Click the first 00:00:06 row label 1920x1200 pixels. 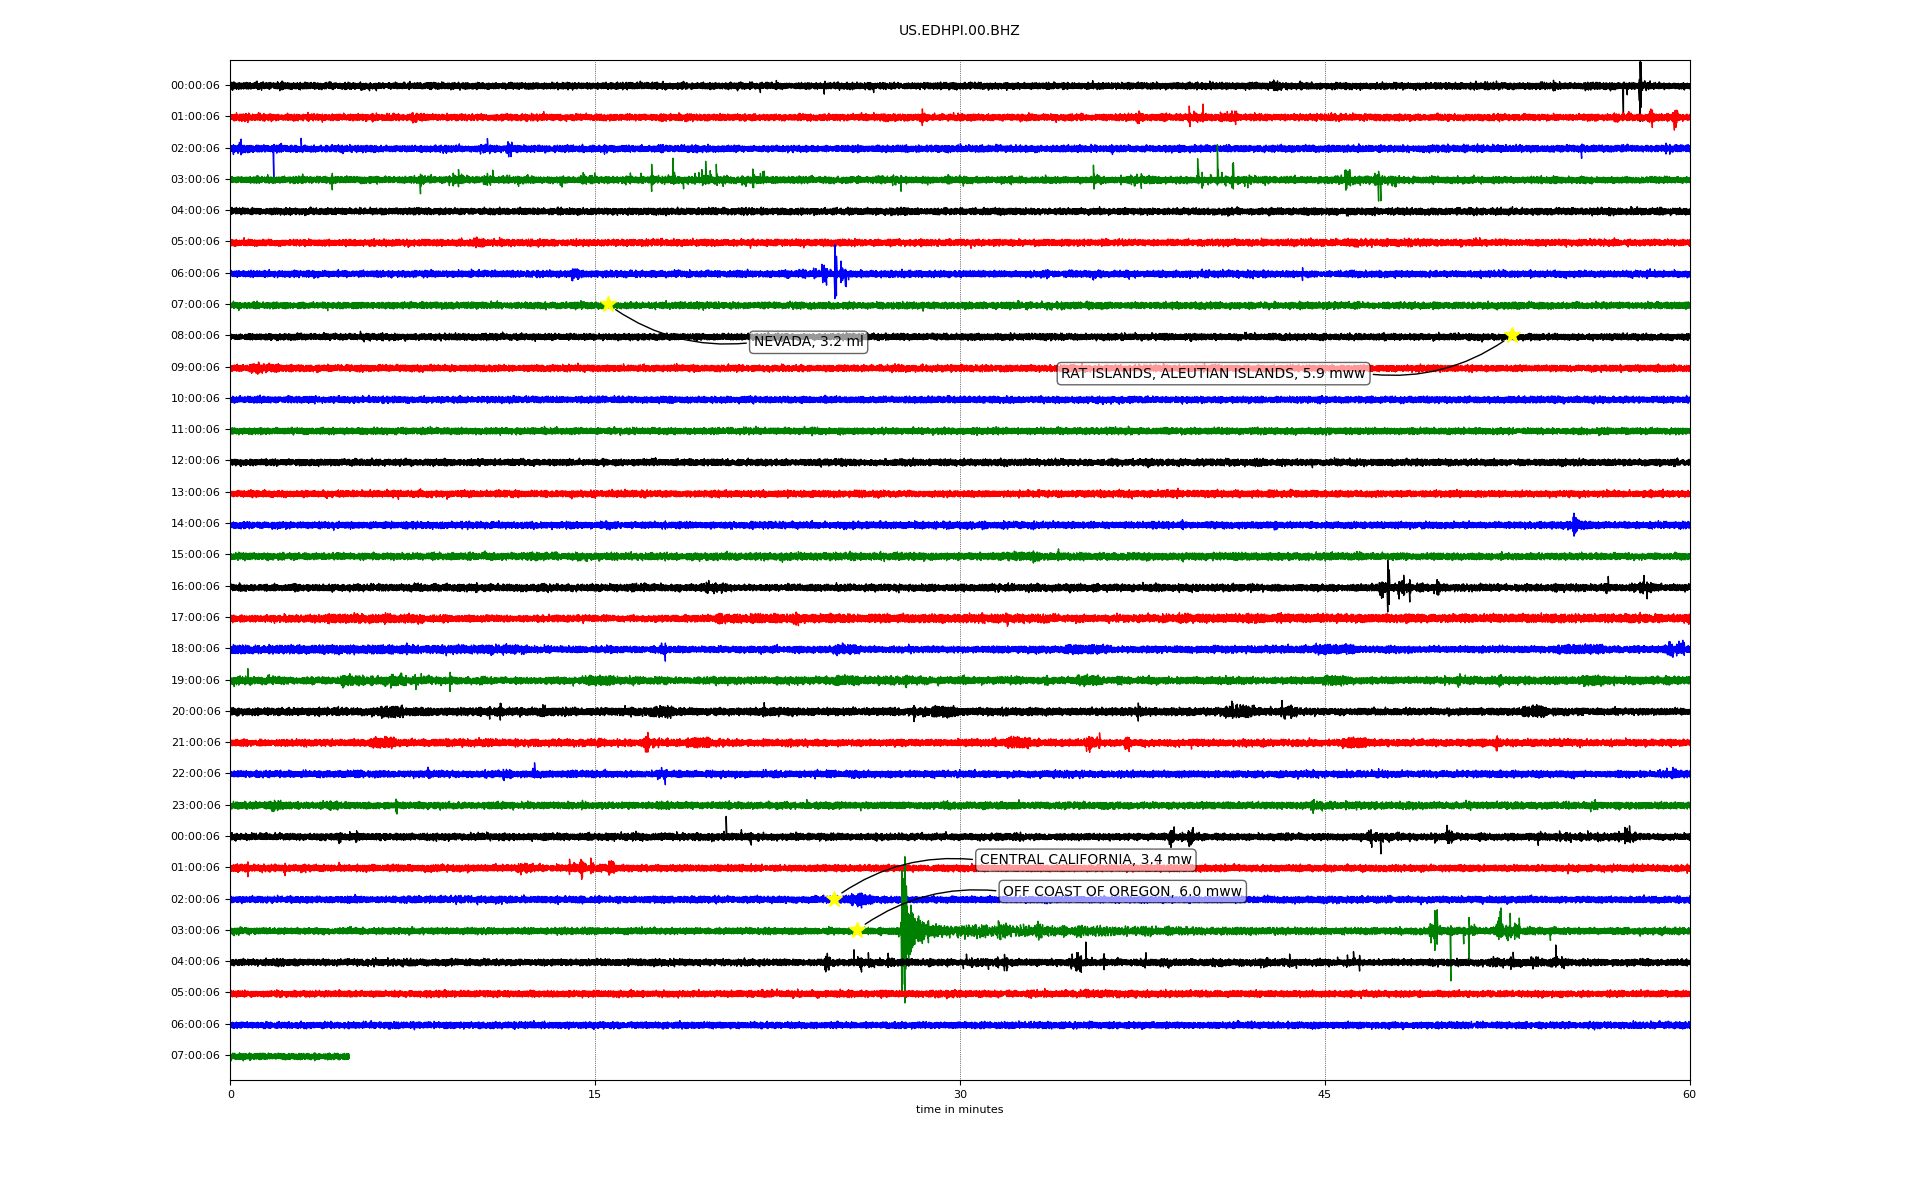pyautogui.click(x=195, y=86)
